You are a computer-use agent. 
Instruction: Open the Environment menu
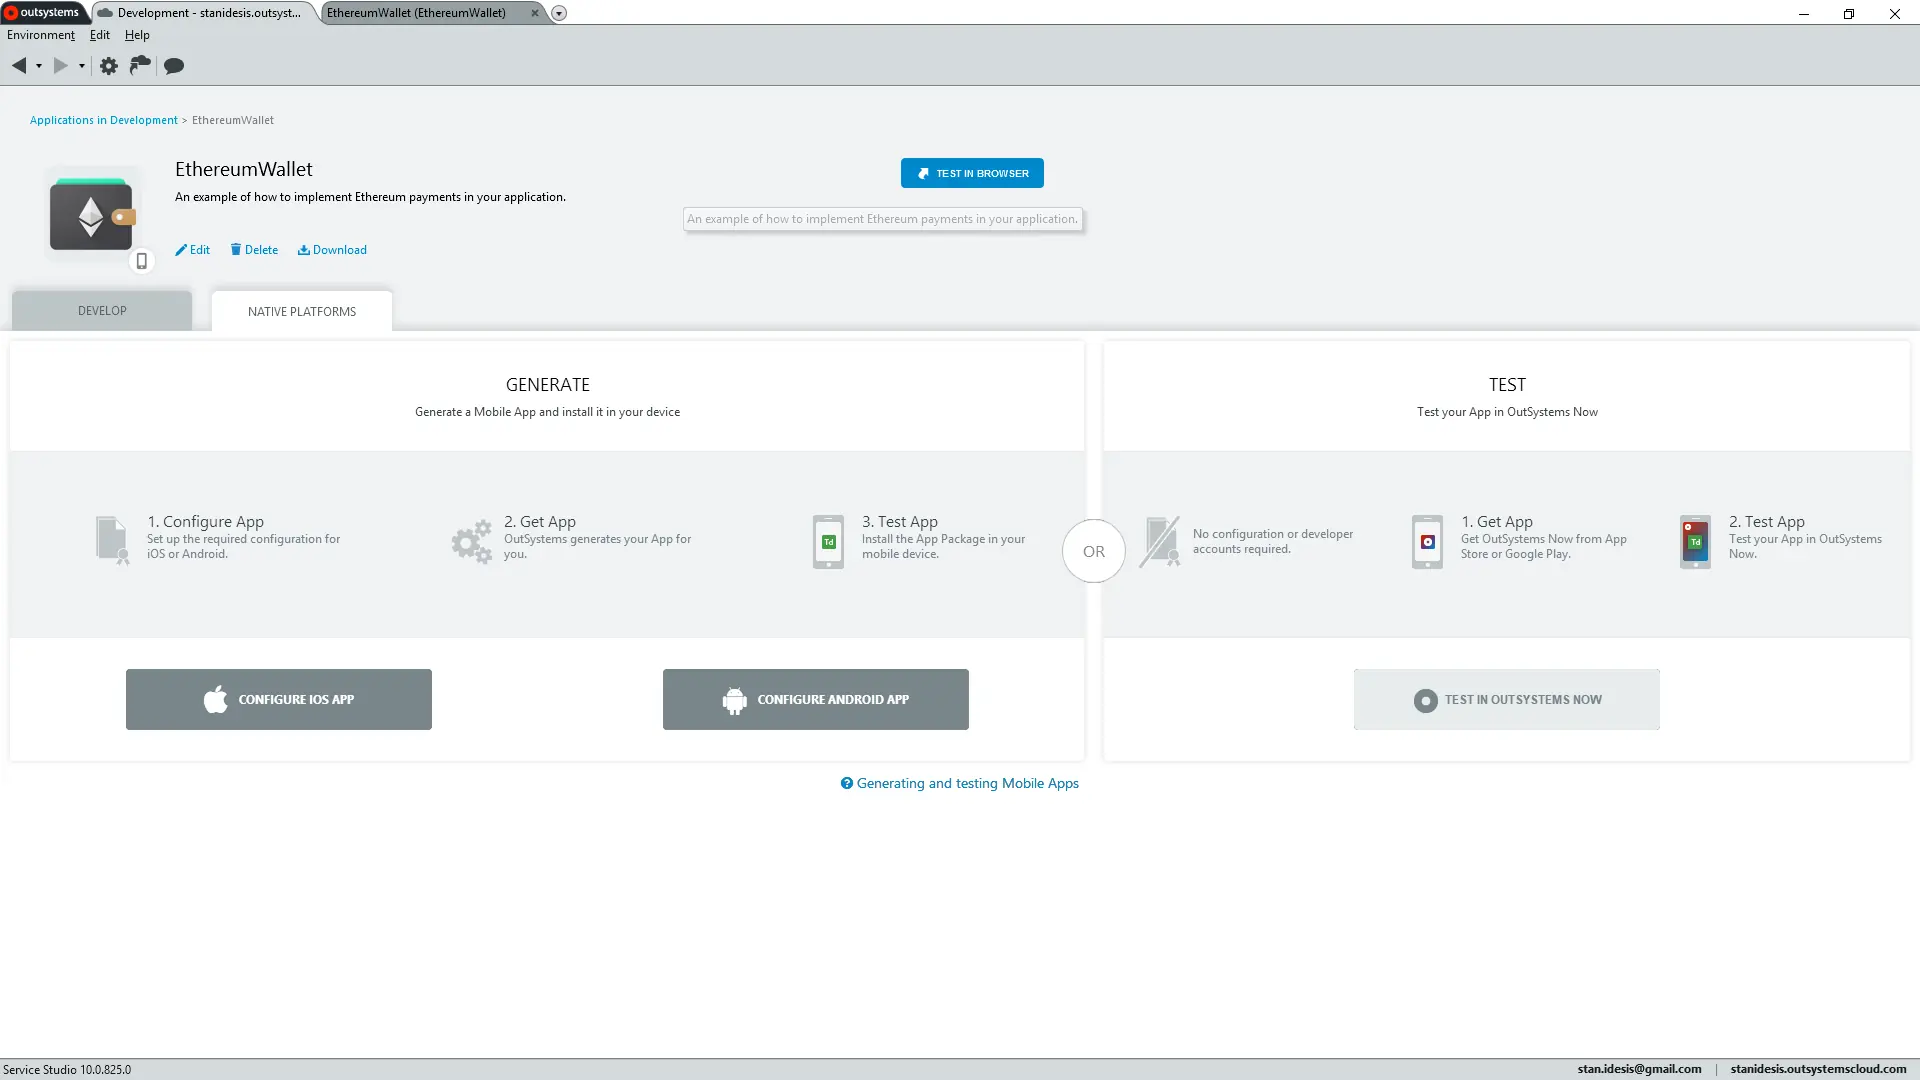(x=40, y=35)
